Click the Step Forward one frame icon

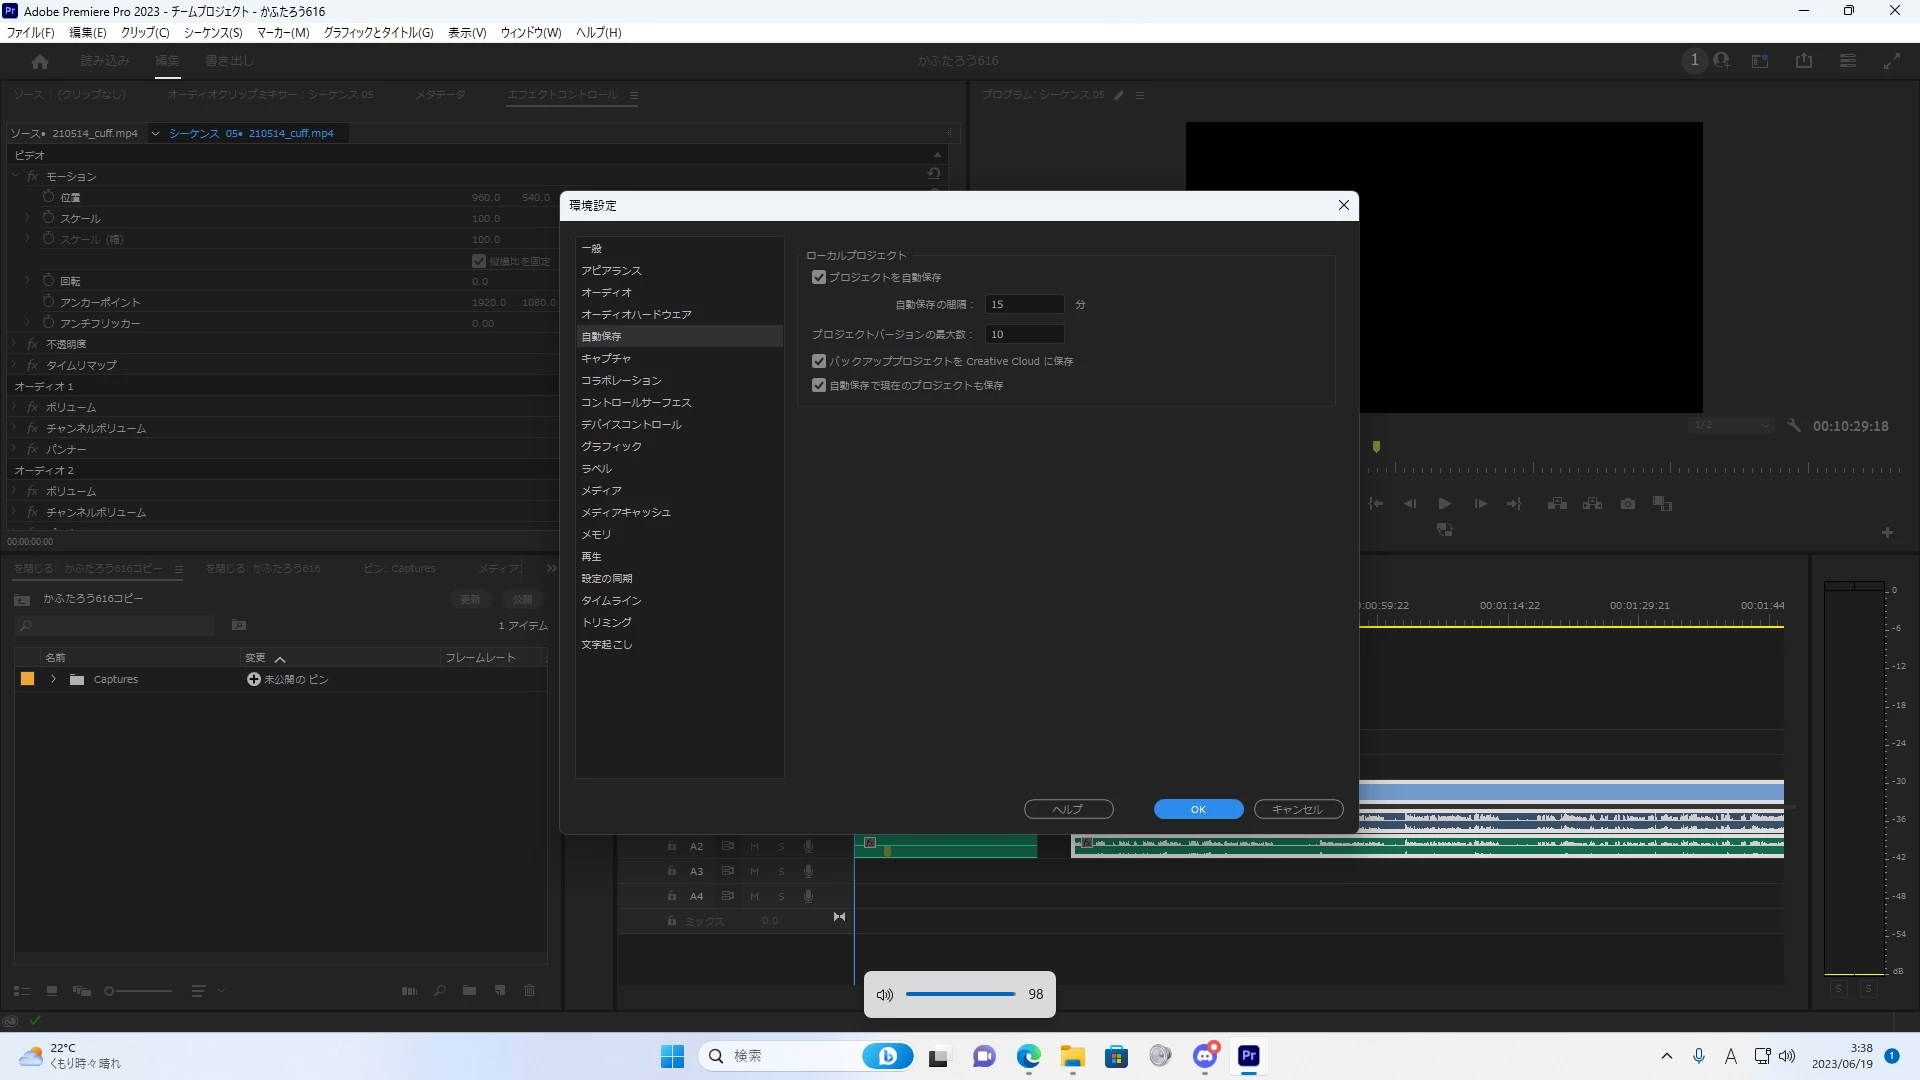[1480, 504]
